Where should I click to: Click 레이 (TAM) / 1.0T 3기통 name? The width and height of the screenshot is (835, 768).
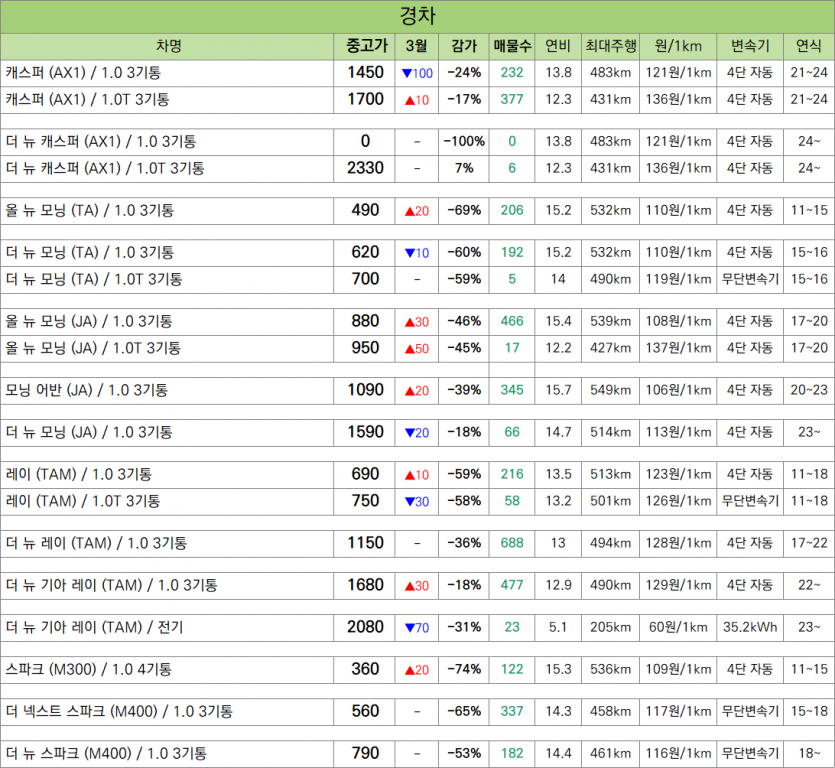click(x=83, y=501)
